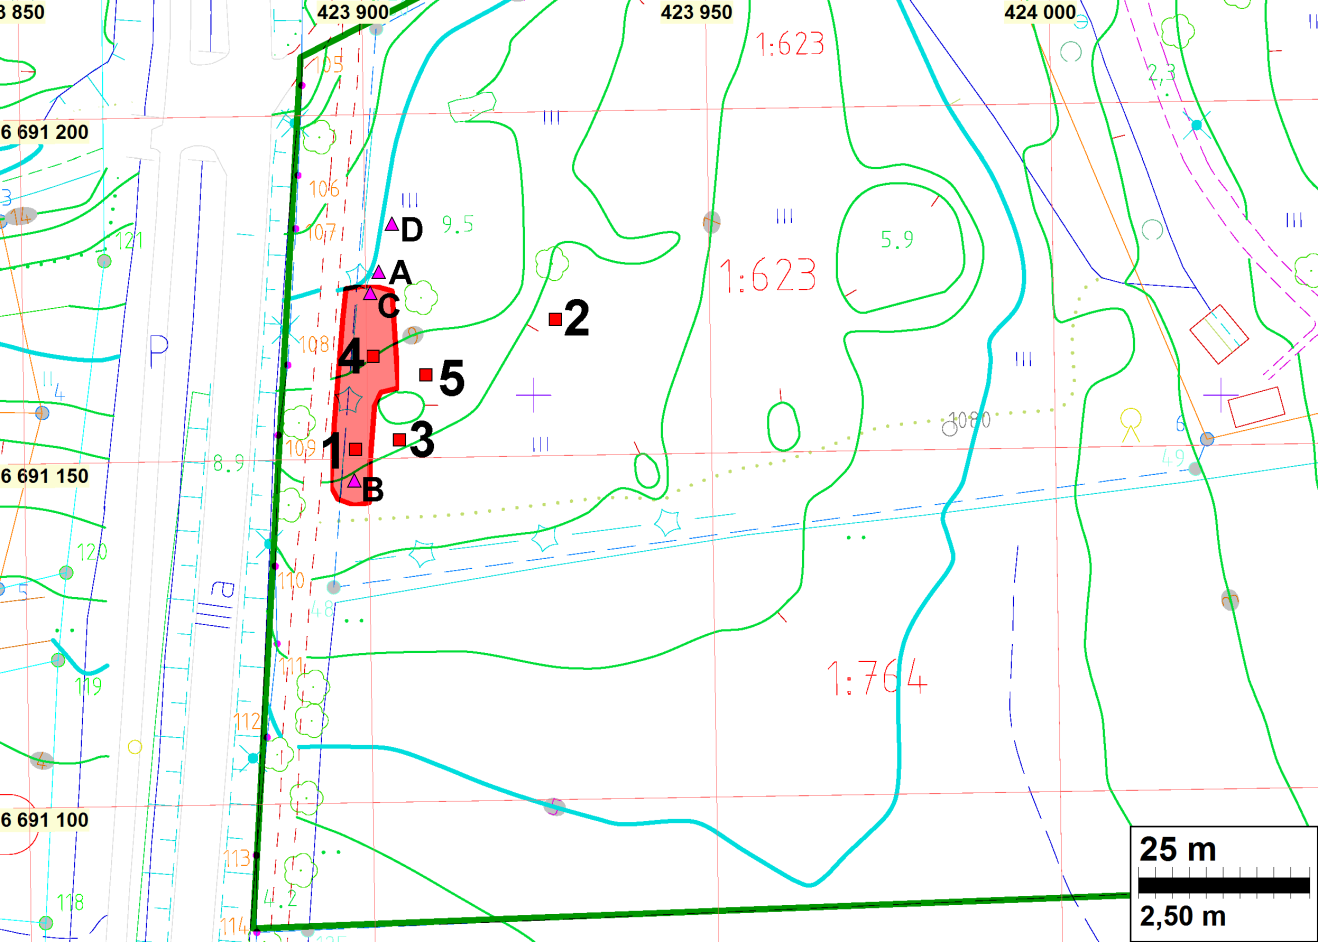Viewport: 1318px width, 942px height.
Task: Click the green elevation value 8.9
Action: pos(228,464)
